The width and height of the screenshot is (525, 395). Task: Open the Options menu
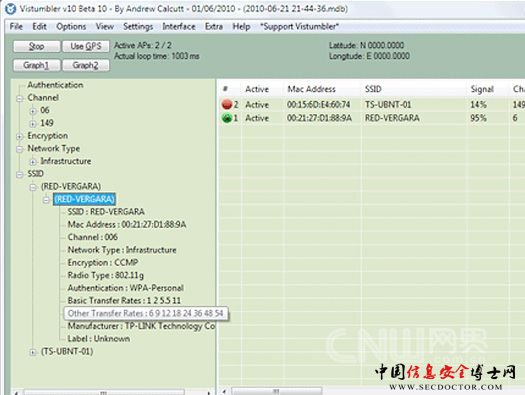tap(71, 26)
